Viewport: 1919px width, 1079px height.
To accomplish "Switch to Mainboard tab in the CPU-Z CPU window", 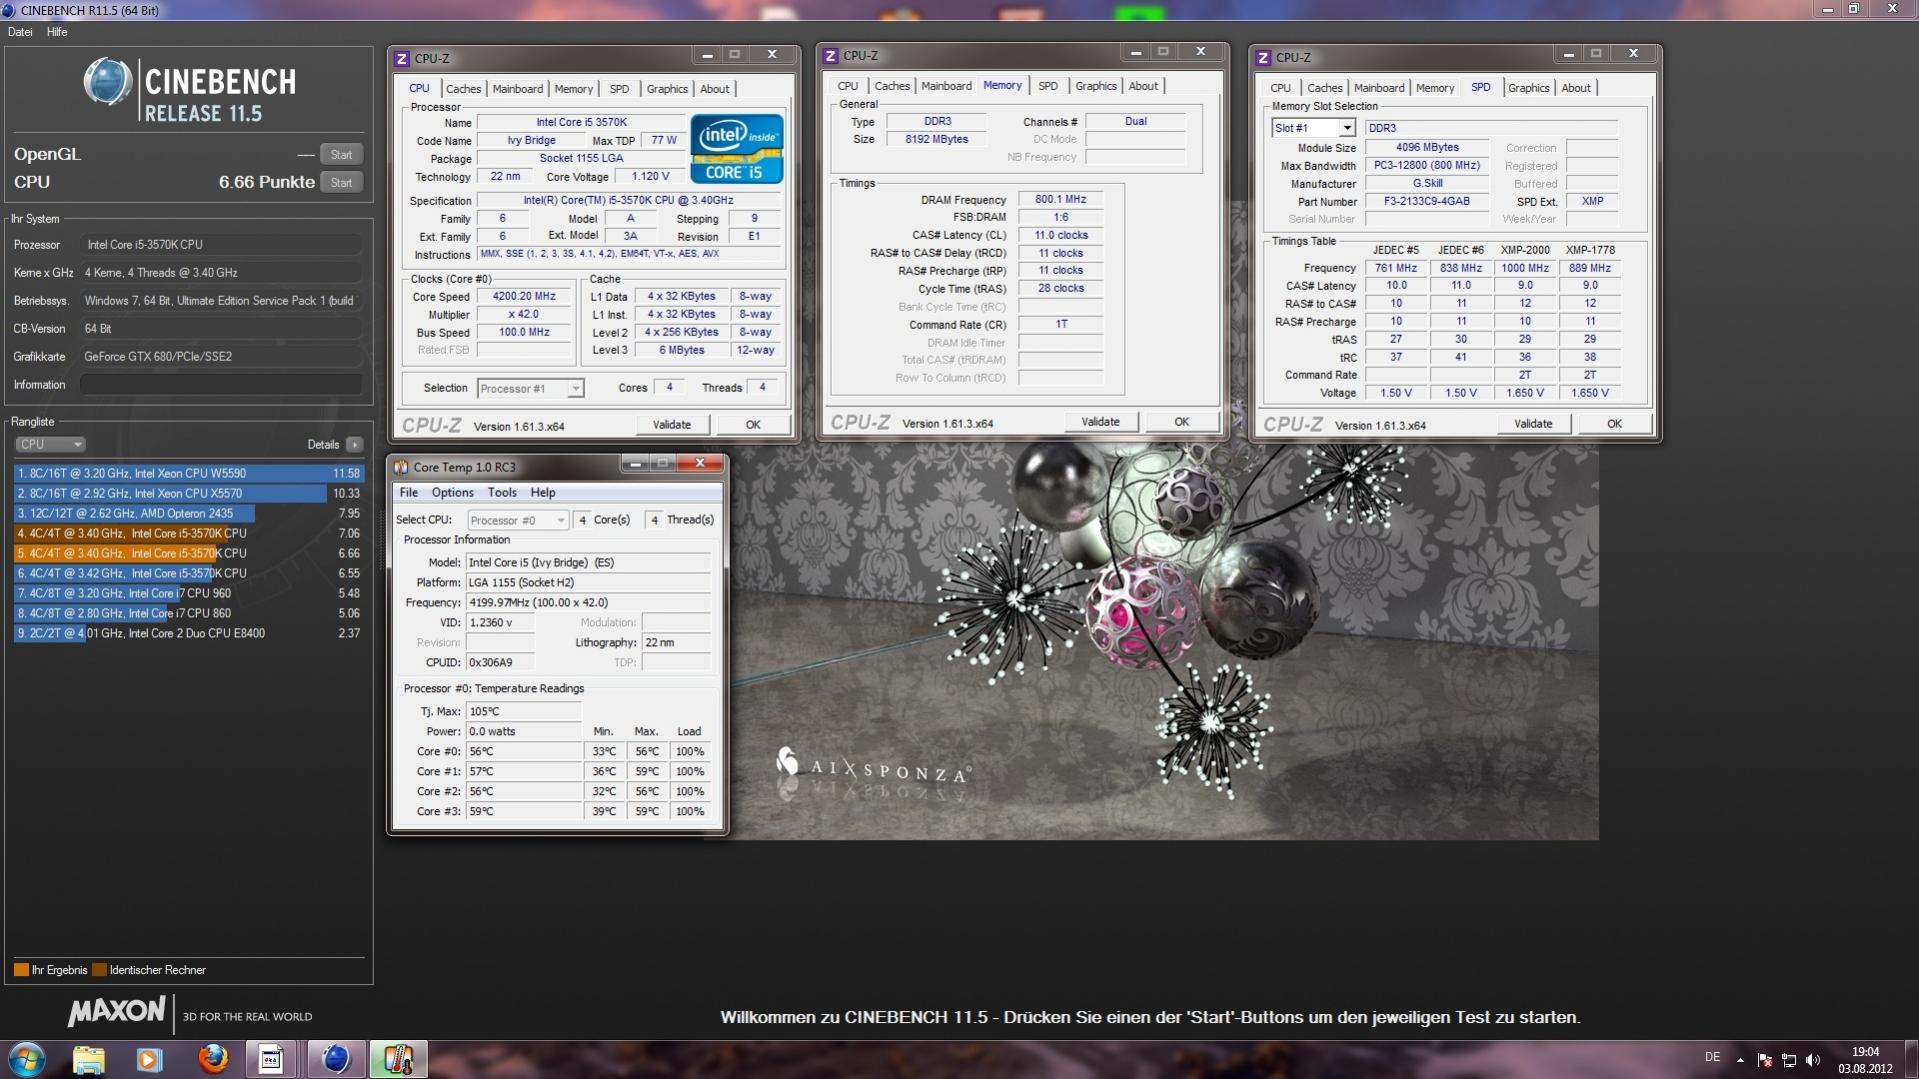I will (x=518, y=89).
